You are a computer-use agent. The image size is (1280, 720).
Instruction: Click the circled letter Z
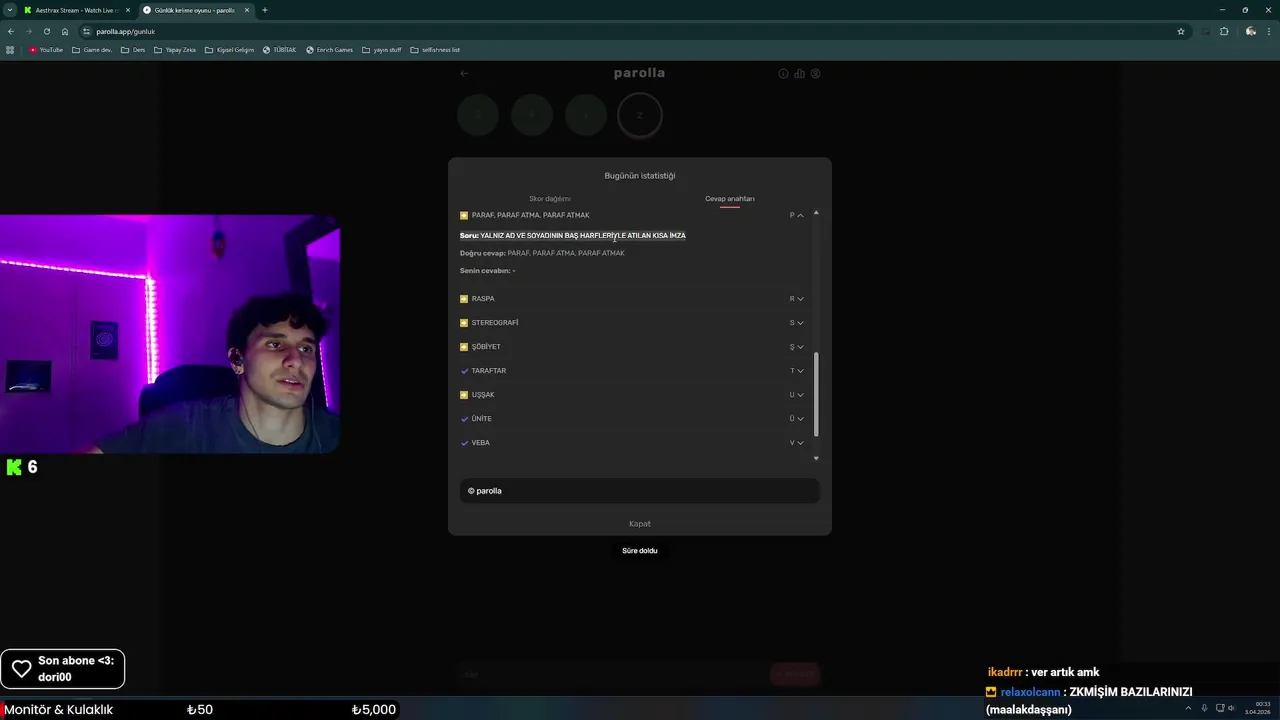click(640, 115)
